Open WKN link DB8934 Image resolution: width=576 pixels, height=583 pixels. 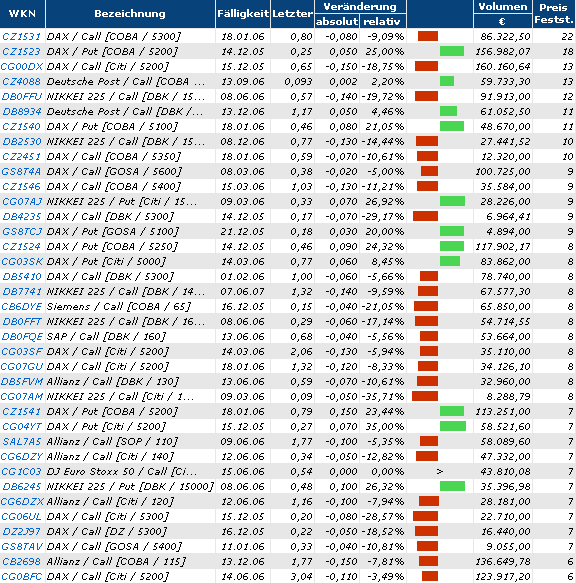point(22,112)
